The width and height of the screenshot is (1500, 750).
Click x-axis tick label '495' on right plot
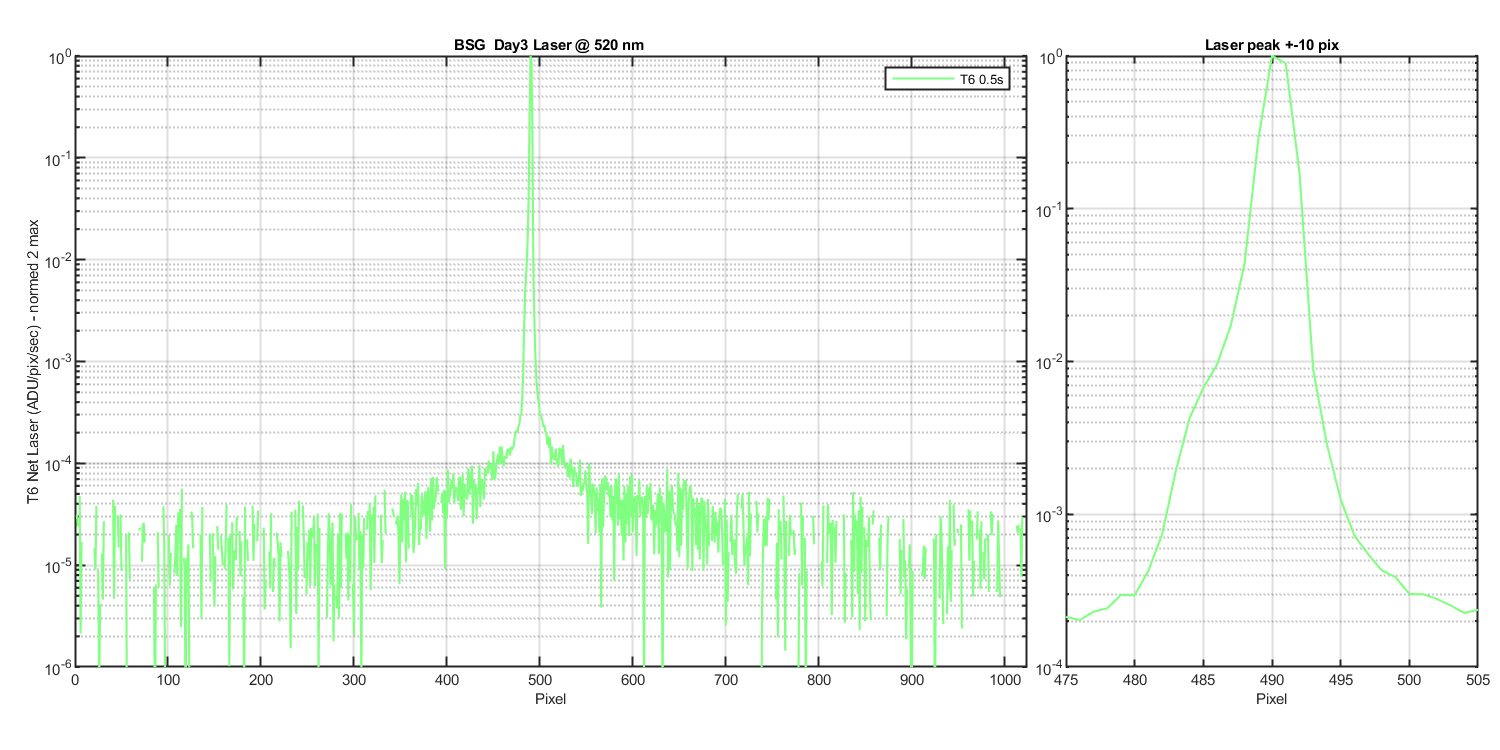1340,680
